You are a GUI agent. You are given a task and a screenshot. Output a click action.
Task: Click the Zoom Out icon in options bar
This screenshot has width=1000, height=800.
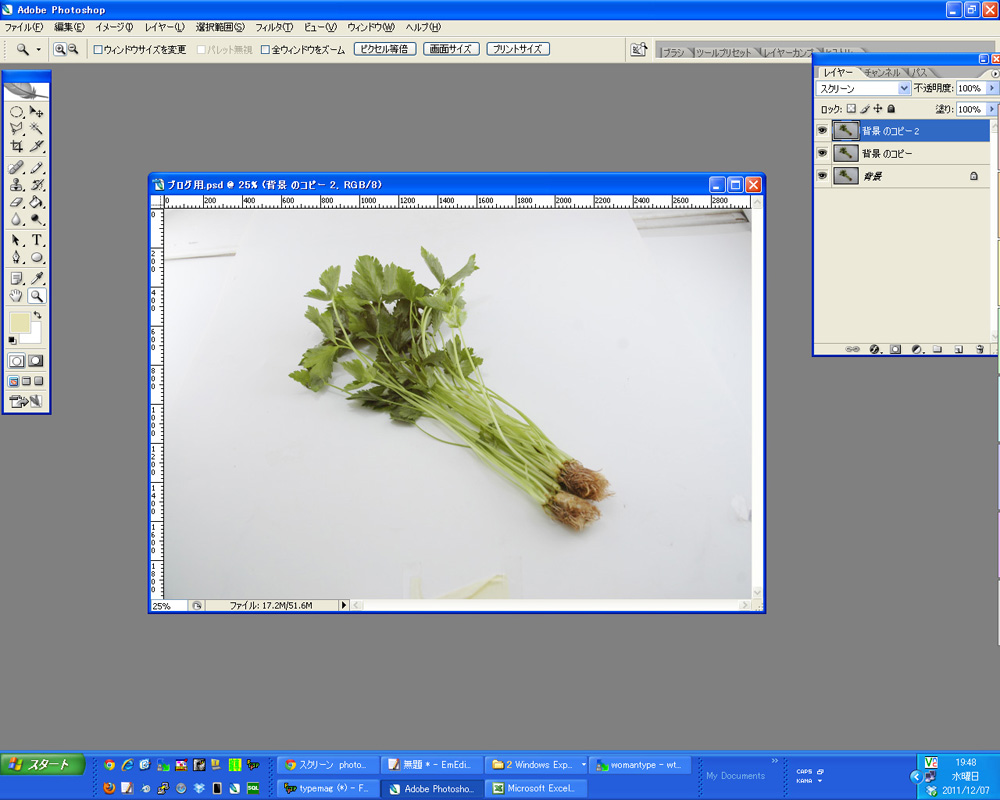[73, 49]
